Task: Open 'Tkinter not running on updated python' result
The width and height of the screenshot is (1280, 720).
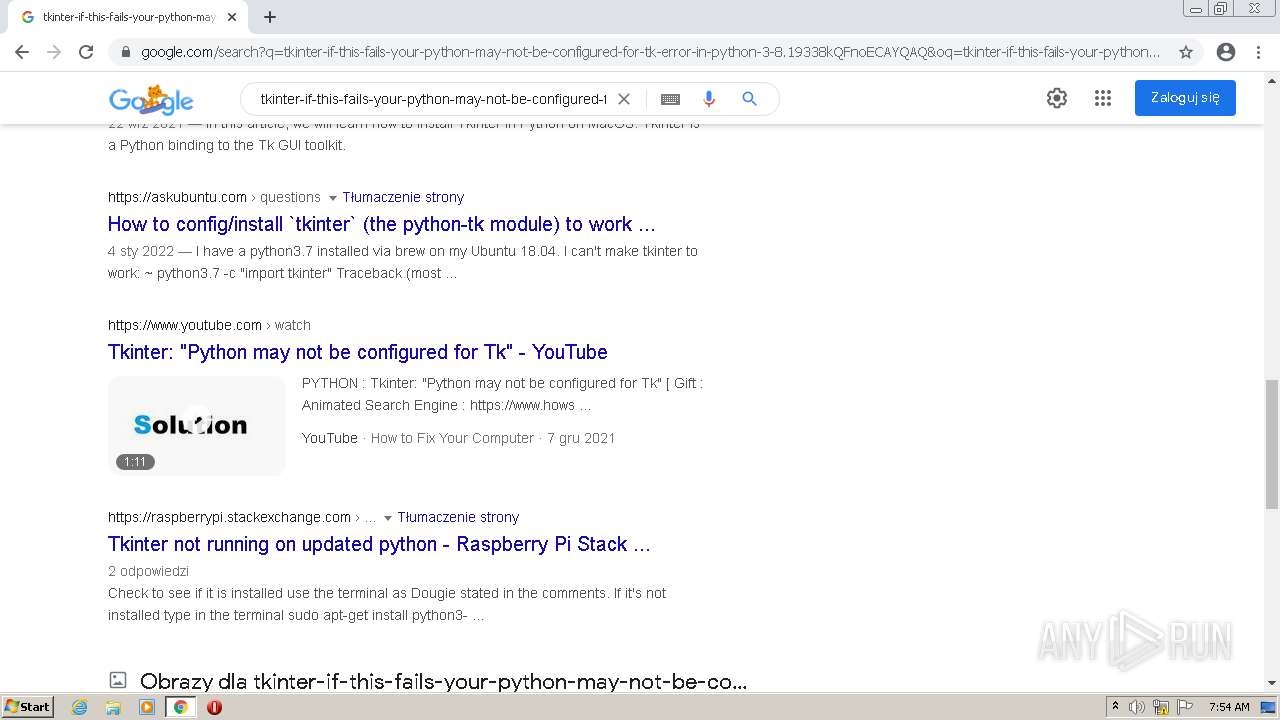Action: [379, 544]
